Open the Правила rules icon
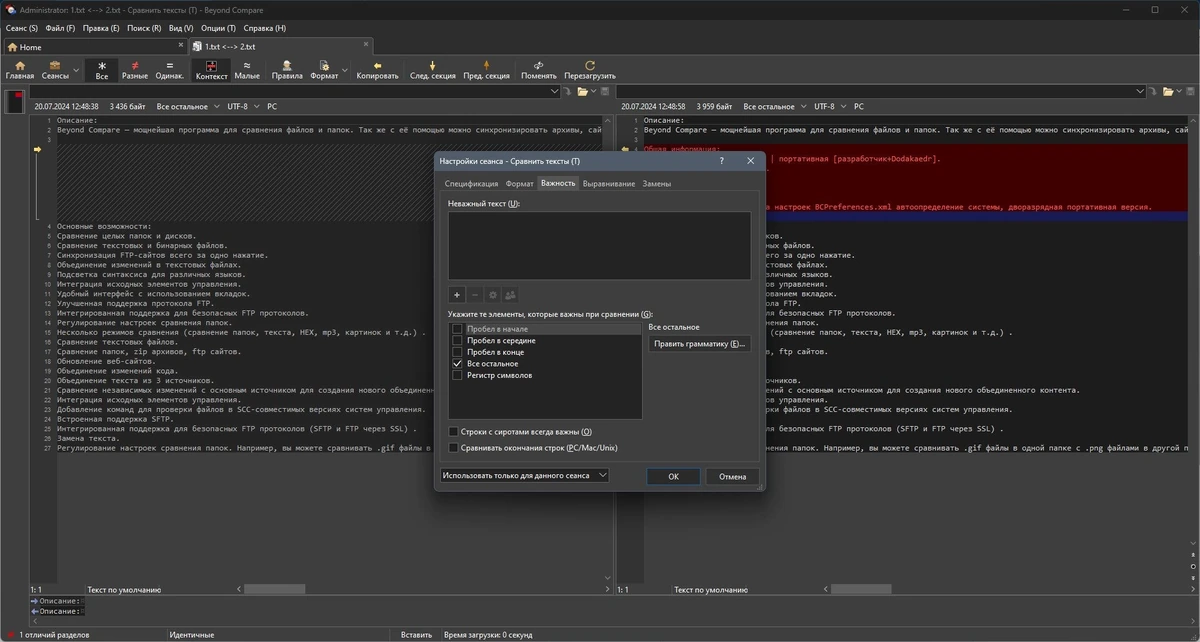Viewport: 1200px width, 642px height. pyautogui.click(x=287, y=70)
